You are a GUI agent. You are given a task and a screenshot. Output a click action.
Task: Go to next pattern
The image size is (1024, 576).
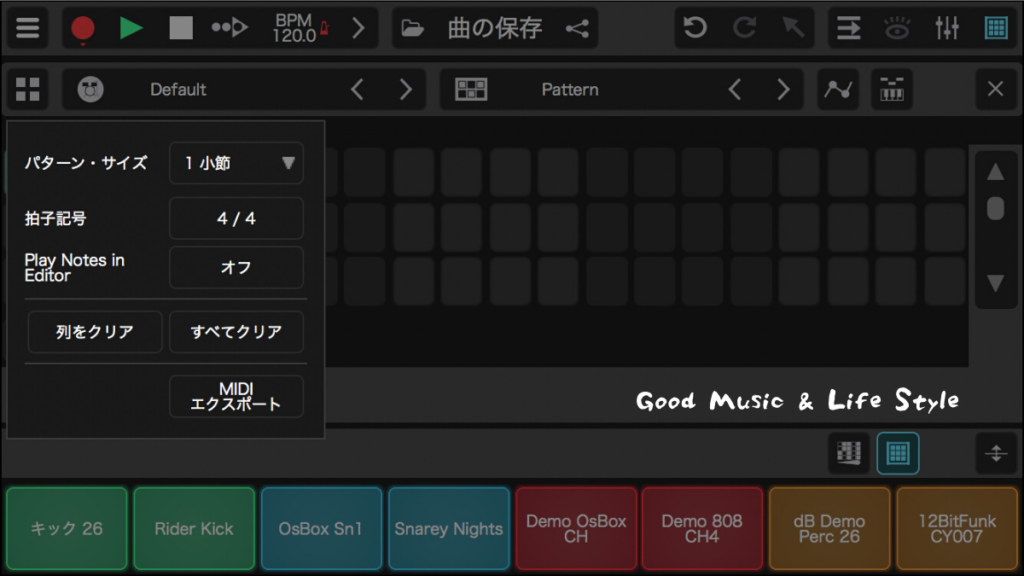coord(783,89)
